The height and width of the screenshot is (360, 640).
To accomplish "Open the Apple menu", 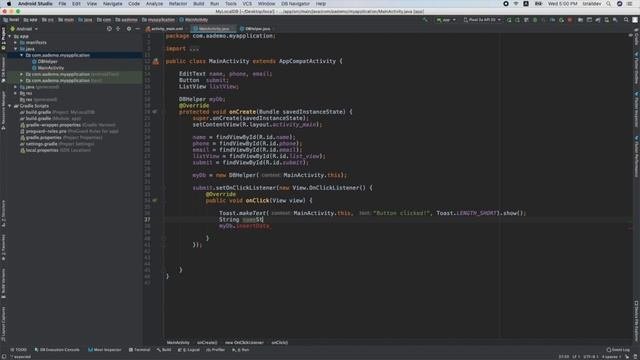I will click(9, 4).
